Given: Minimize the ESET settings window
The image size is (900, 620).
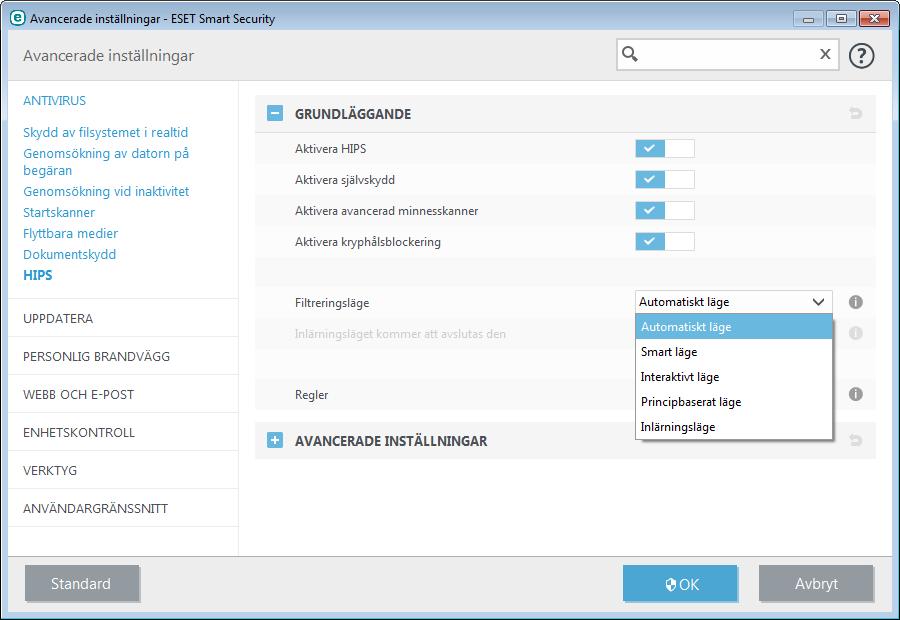Looking at the screenshot, I should [x=808, y=19].
